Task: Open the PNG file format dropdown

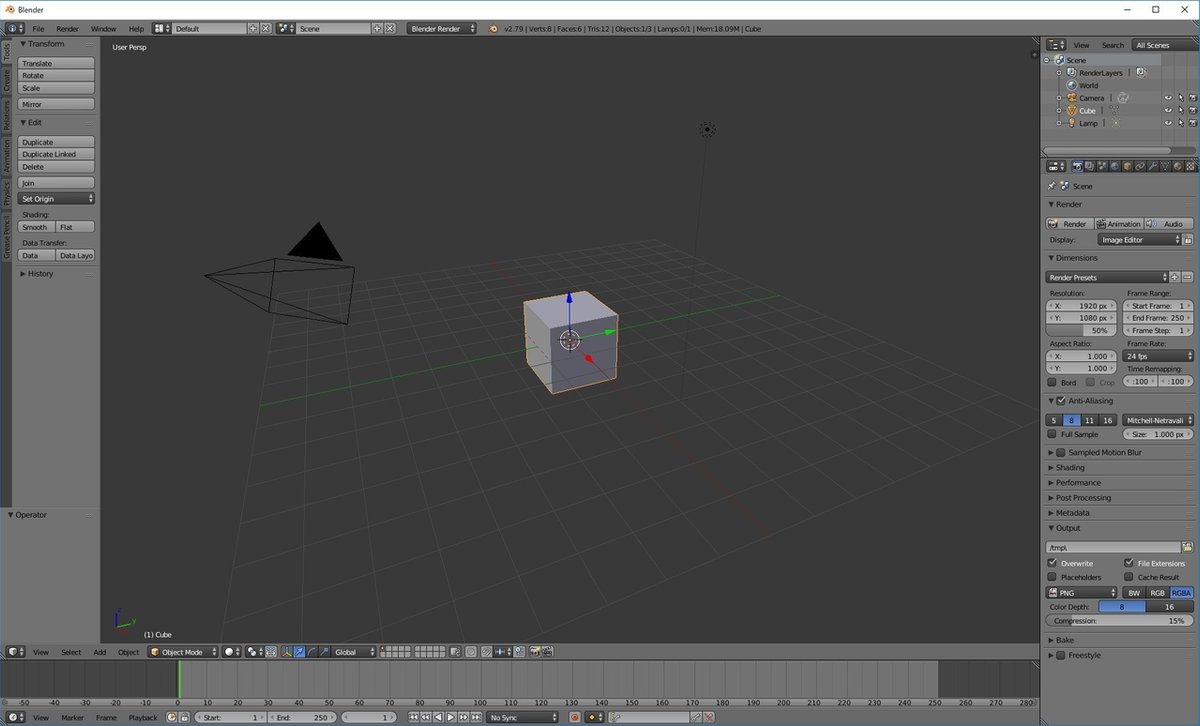Action: tap(1081, 593)
